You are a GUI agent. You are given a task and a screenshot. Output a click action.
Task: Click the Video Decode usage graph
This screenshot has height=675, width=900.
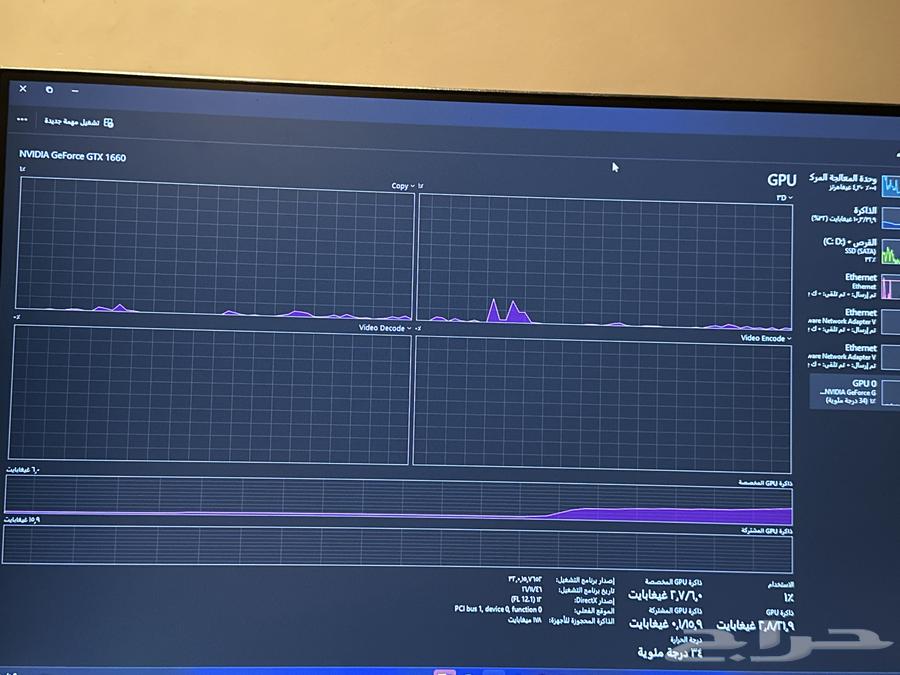pyautogui.click(x=210, y=394)
